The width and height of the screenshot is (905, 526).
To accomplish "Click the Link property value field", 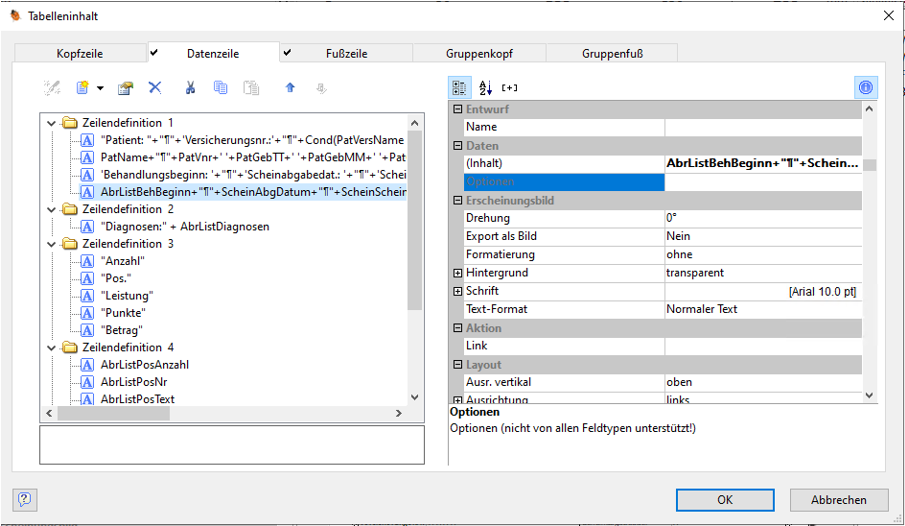I will [763, 346].
